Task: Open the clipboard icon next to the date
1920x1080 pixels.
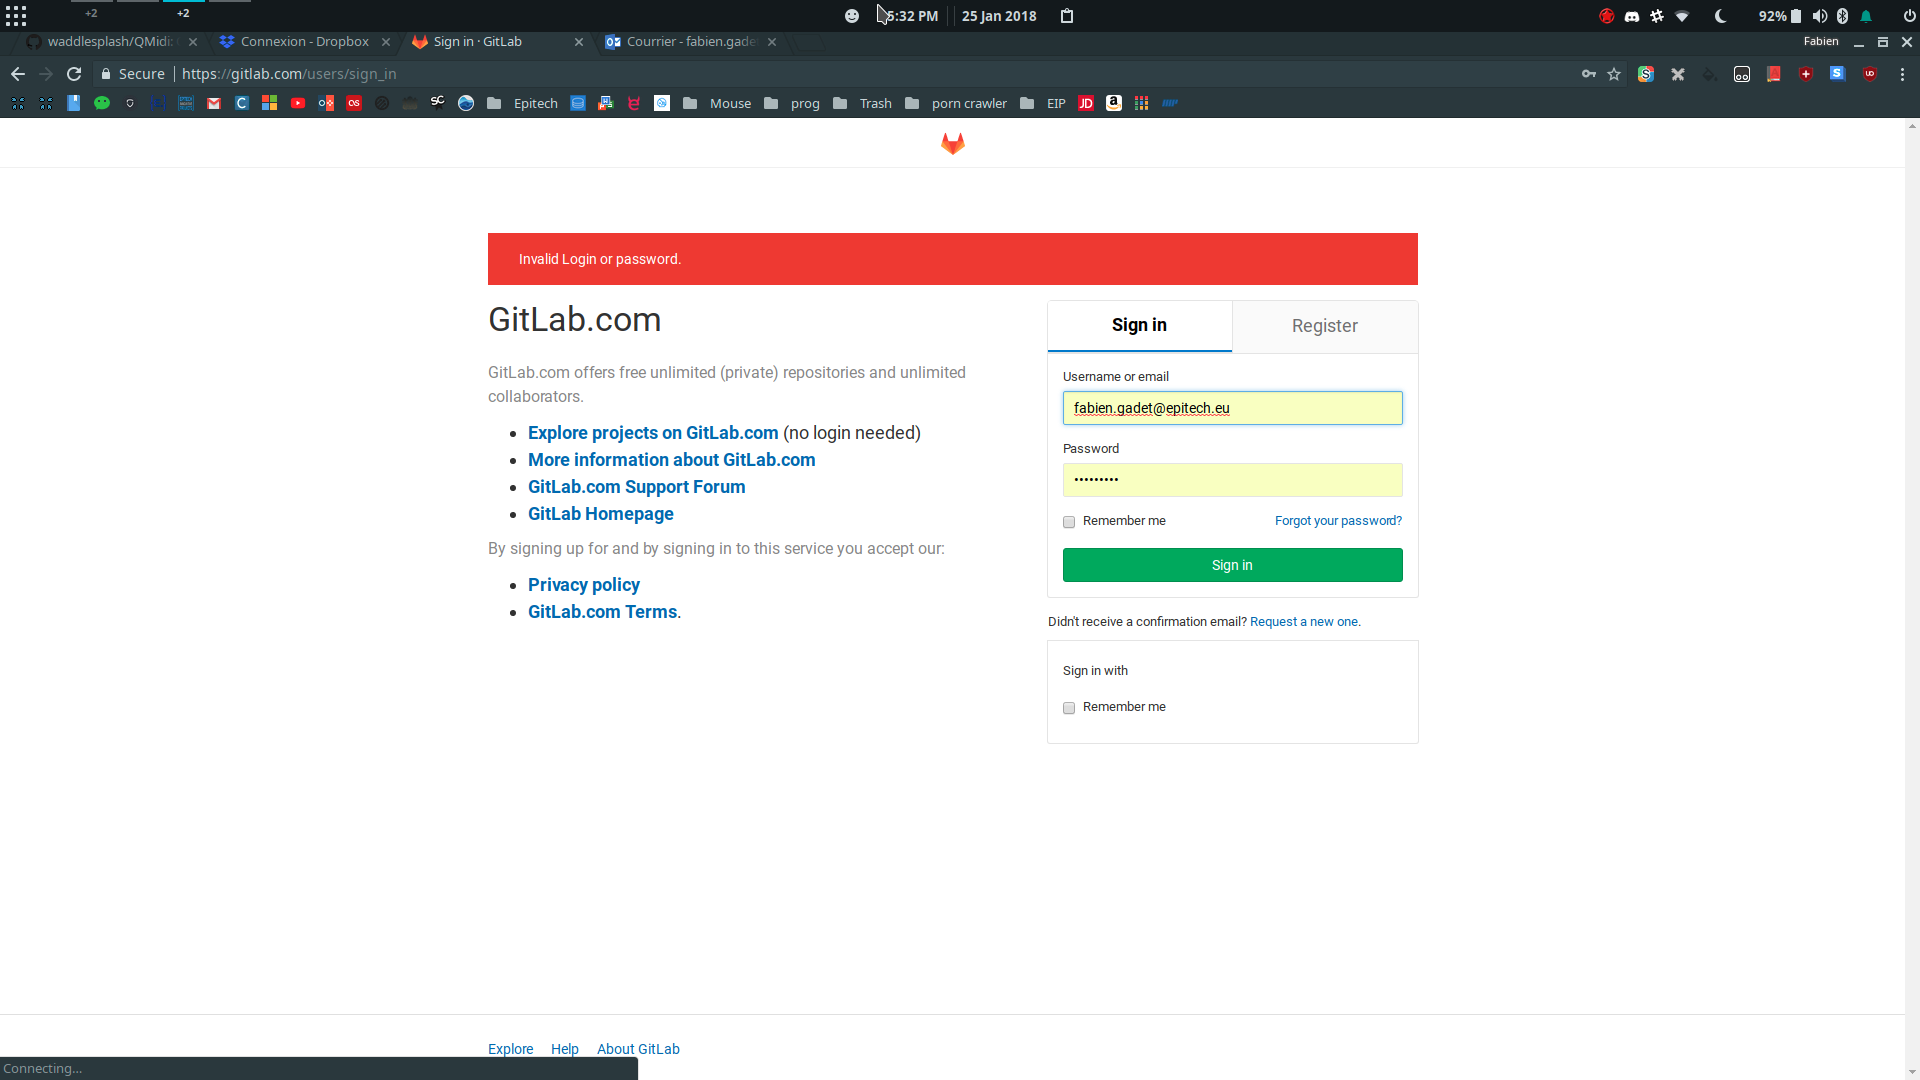Action: click(x=1067, y=16)
